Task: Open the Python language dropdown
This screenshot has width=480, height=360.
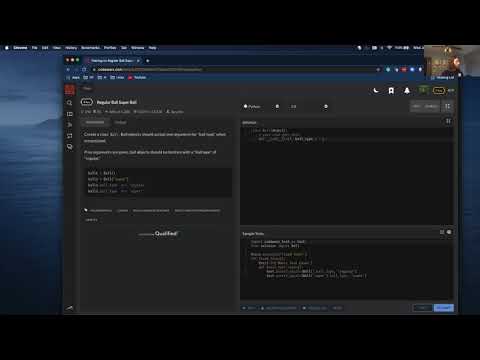Action: coord(262,106)
